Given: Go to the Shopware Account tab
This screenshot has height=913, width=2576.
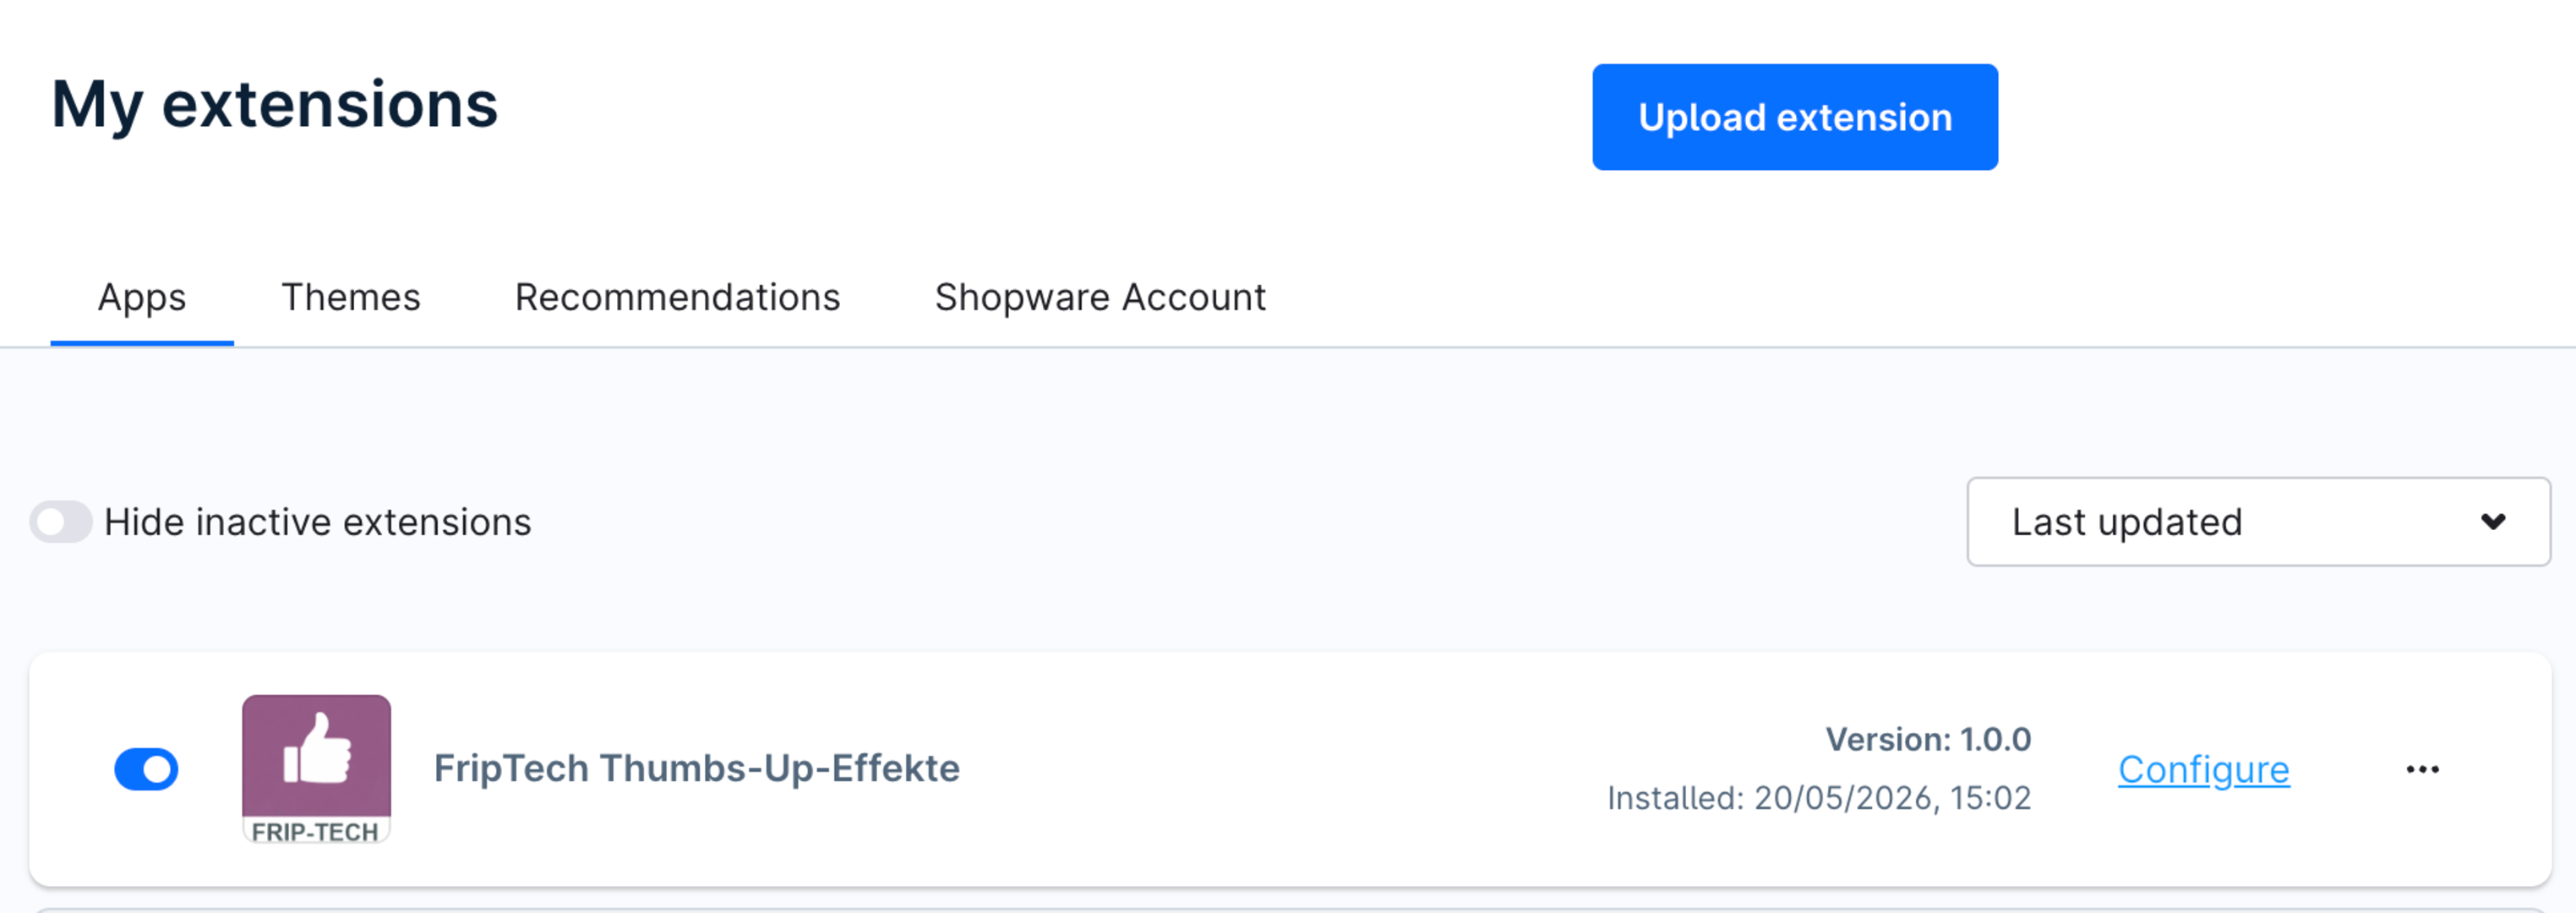Looking at the screenshot, I should pyautogui.click(x=1100, y=297).
